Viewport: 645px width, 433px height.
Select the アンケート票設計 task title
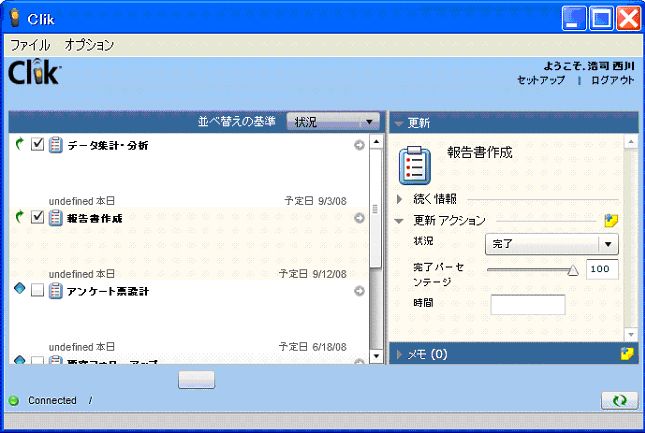[x=108, y=291]
